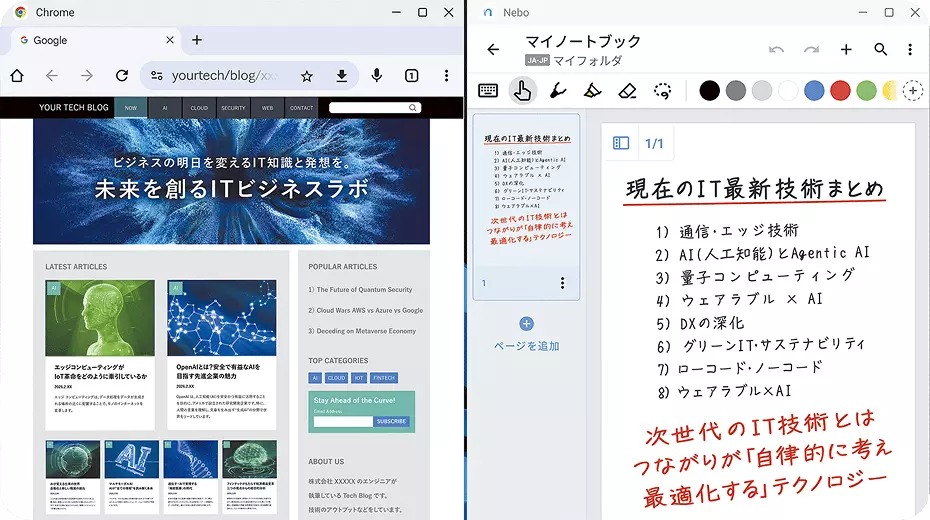Open a new Chrome tab
The width and height of the screenshot is (930, 520).
[x=197, y=40]
